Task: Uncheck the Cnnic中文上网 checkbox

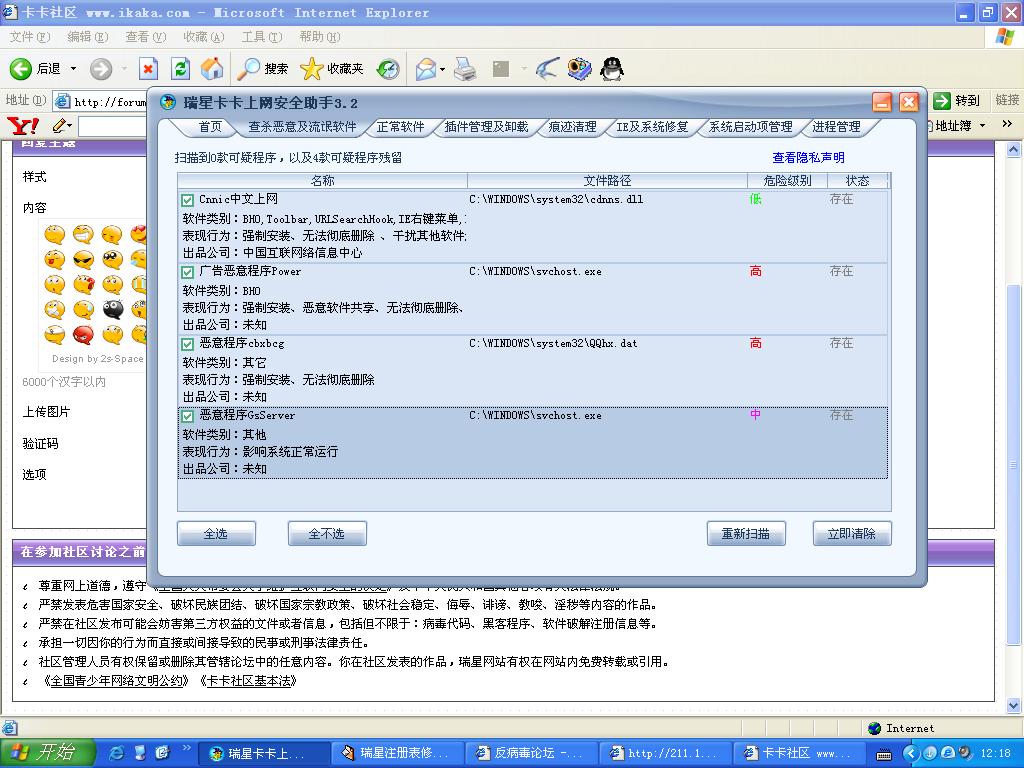Action: coord(187,200)
